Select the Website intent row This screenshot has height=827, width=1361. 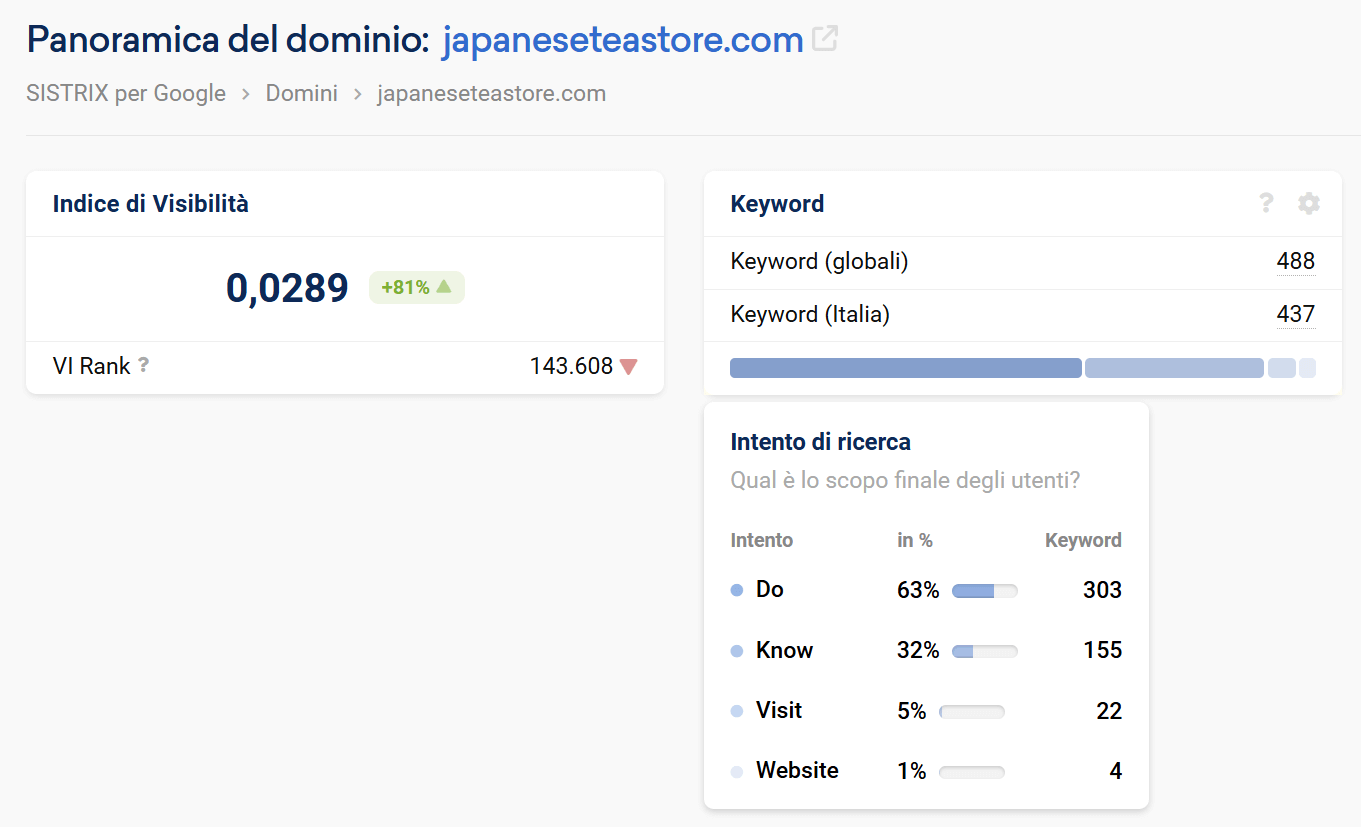click(x=925, y=771)
